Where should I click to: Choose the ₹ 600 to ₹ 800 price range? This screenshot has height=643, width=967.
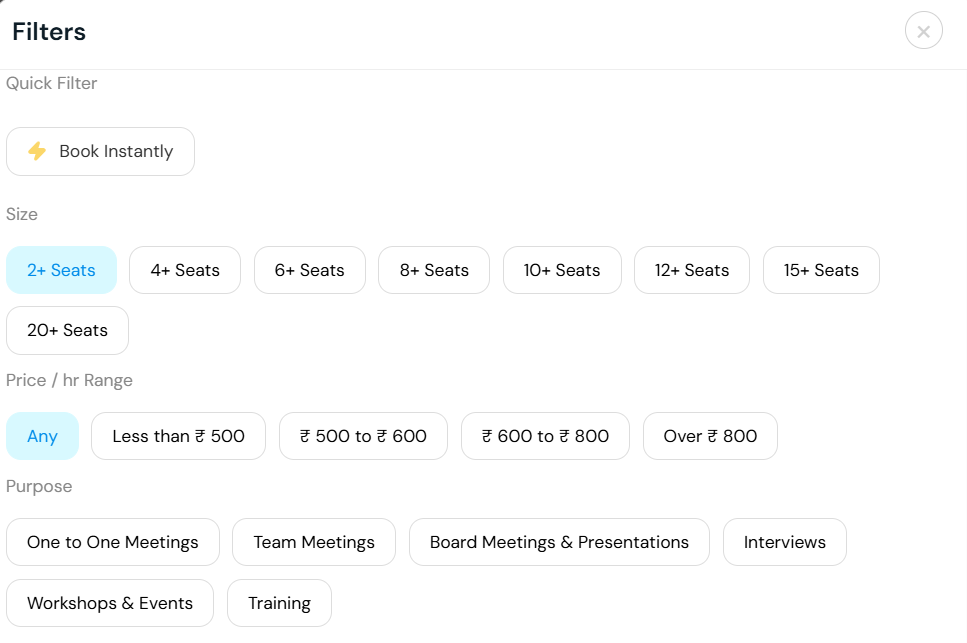(545, 436)
